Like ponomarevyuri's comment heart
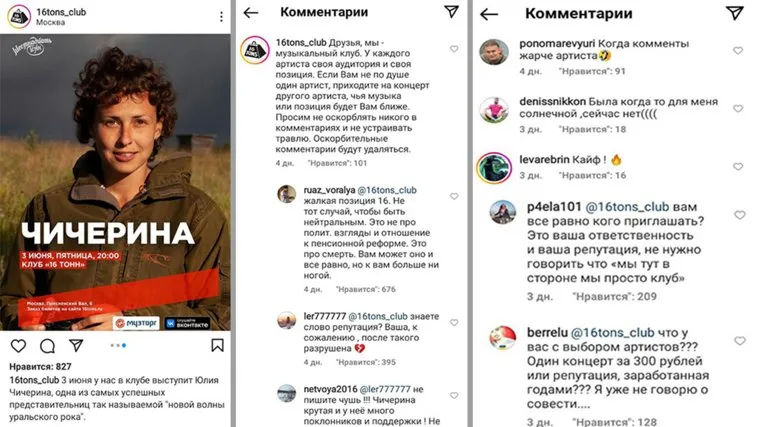Screen dimensions: 760x427 coord(738,50)
